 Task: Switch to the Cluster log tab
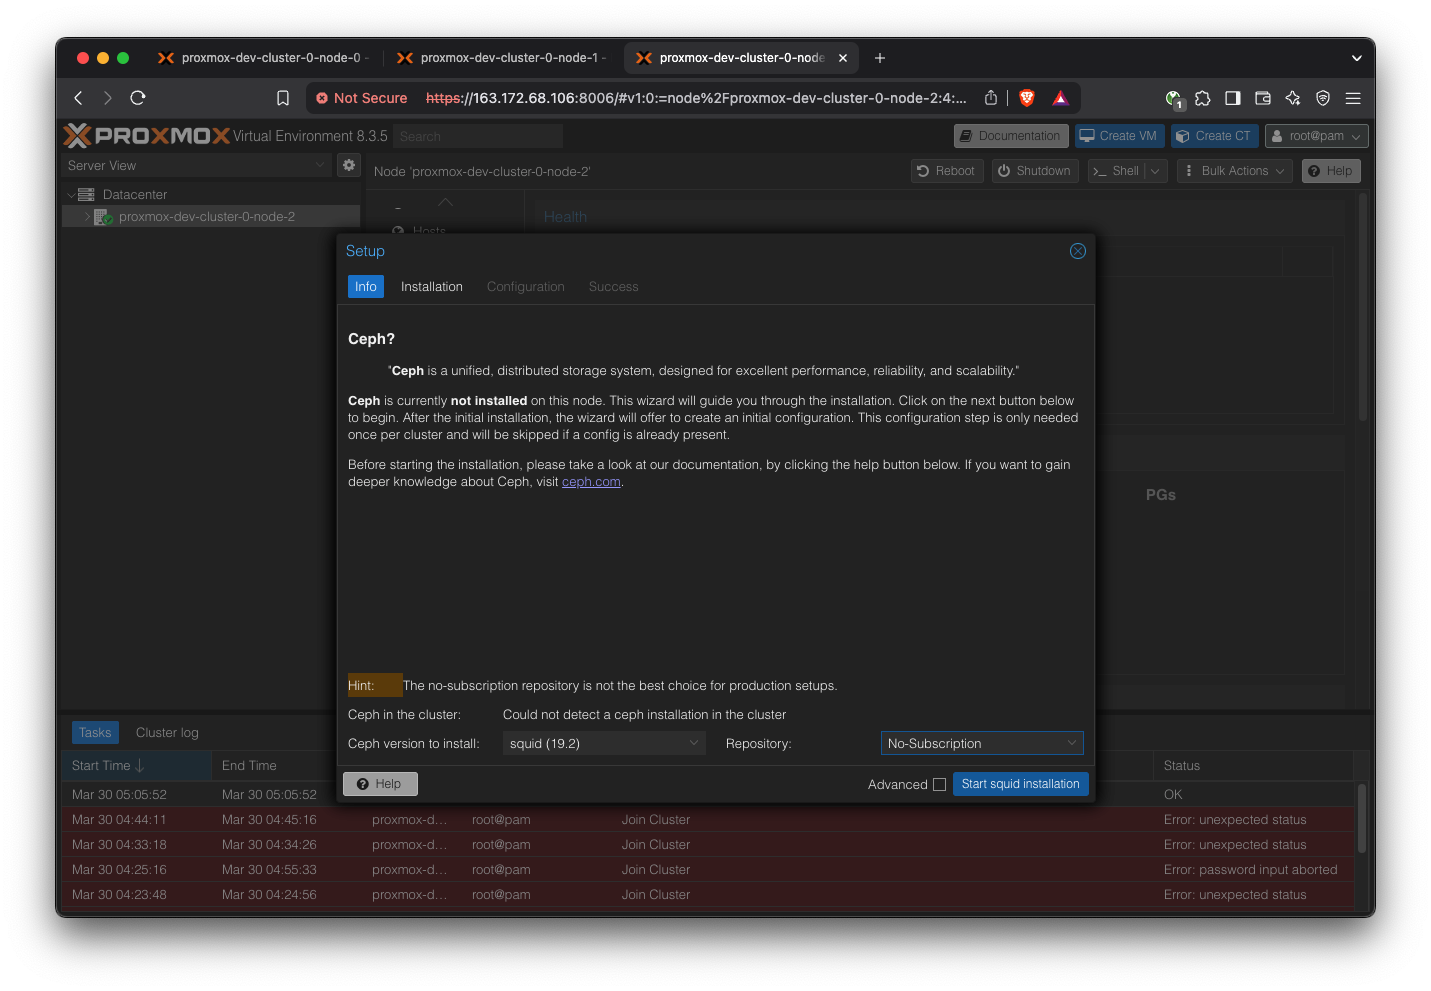pyautogui.click(x=167, y=733)
